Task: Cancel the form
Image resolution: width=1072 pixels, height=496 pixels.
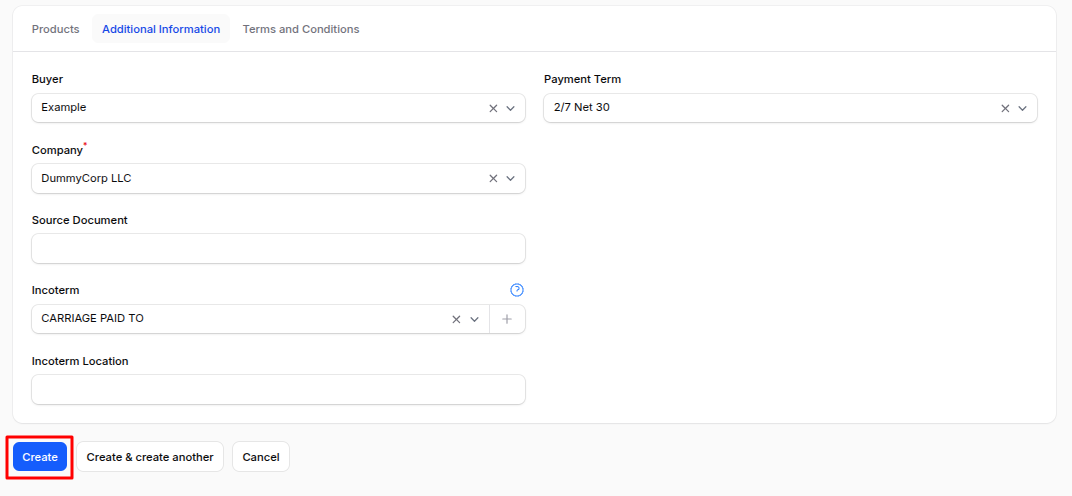Action: tap(261, 457)
